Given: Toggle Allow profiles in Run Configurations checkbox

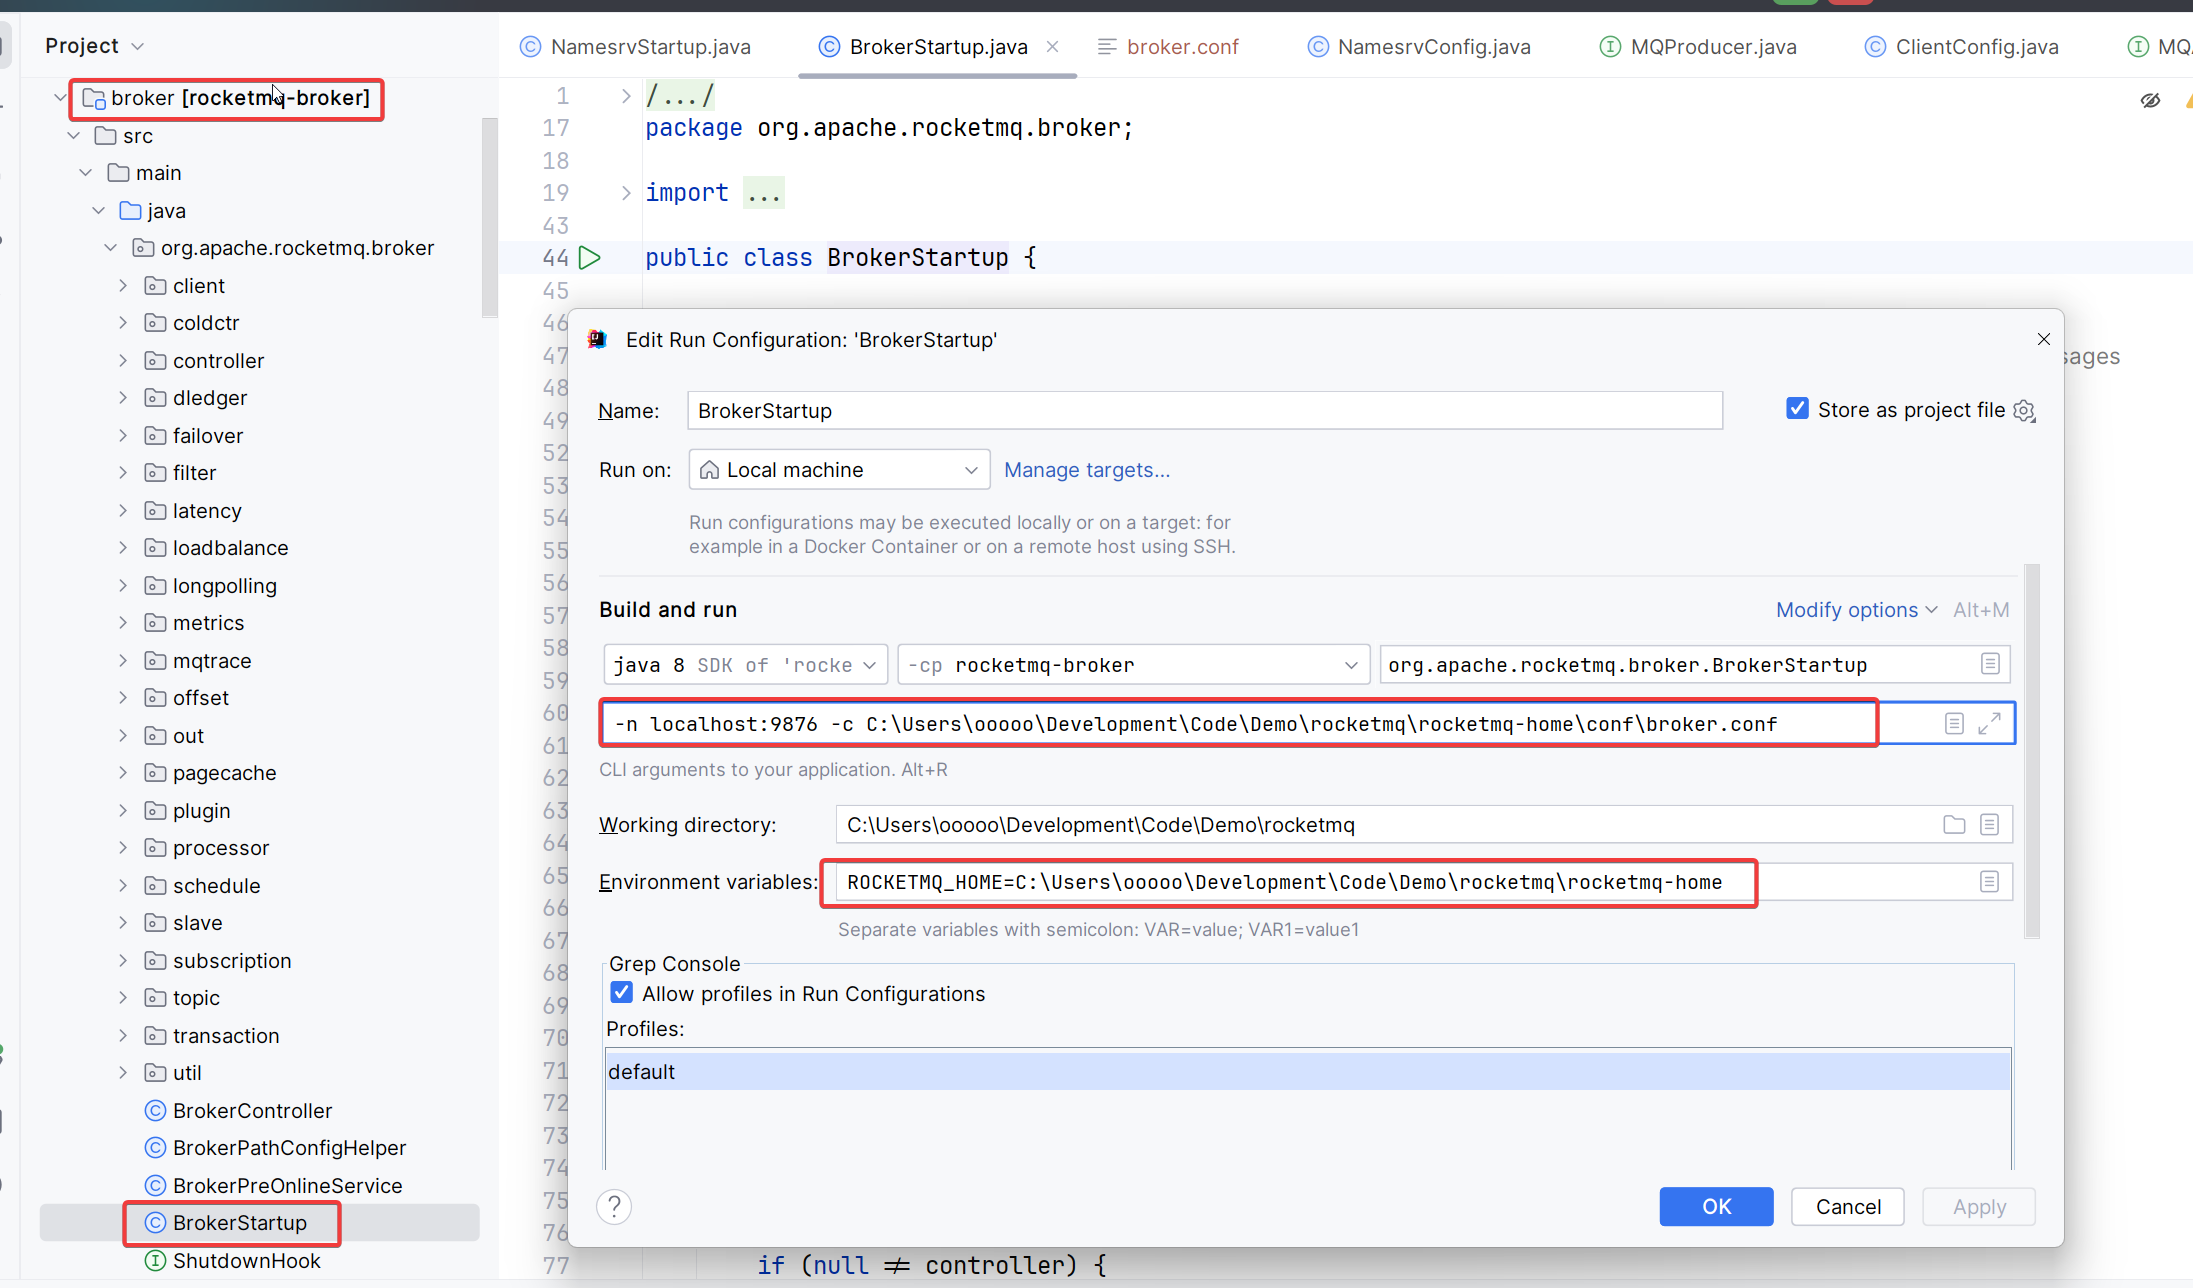Looking at the screenshot, I should pyautogui.click(x=621, y=993).
